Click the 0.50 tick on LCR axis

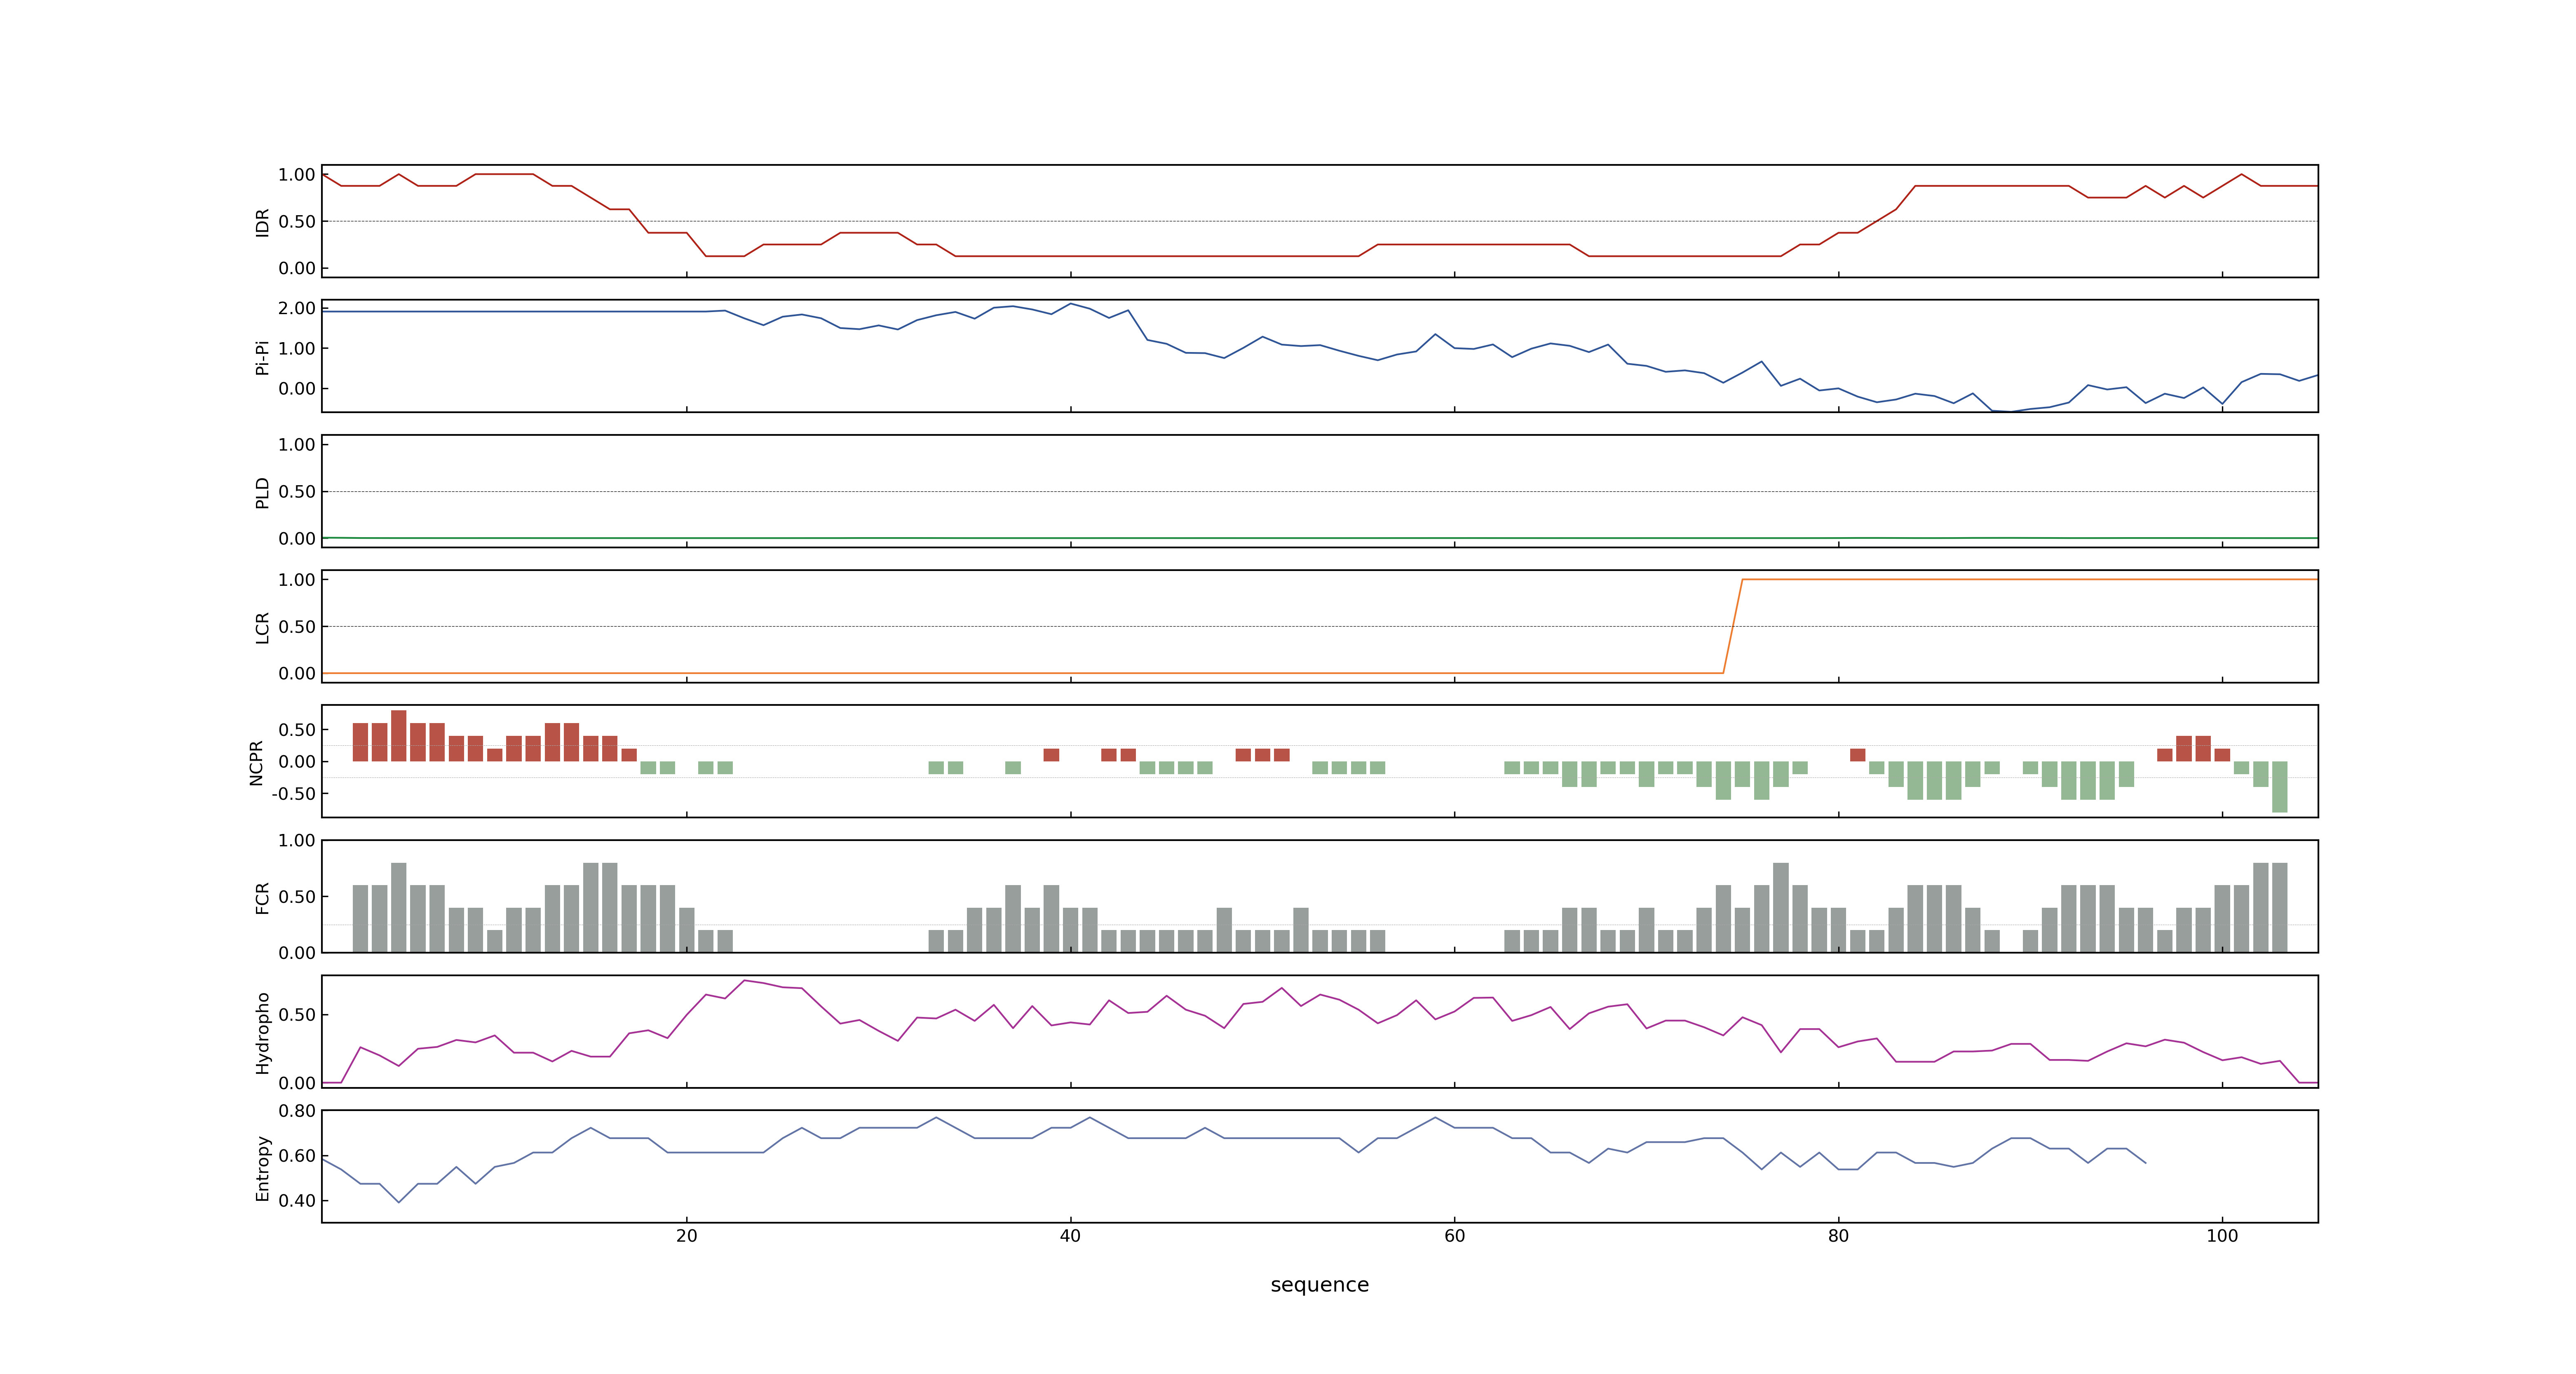297,626
